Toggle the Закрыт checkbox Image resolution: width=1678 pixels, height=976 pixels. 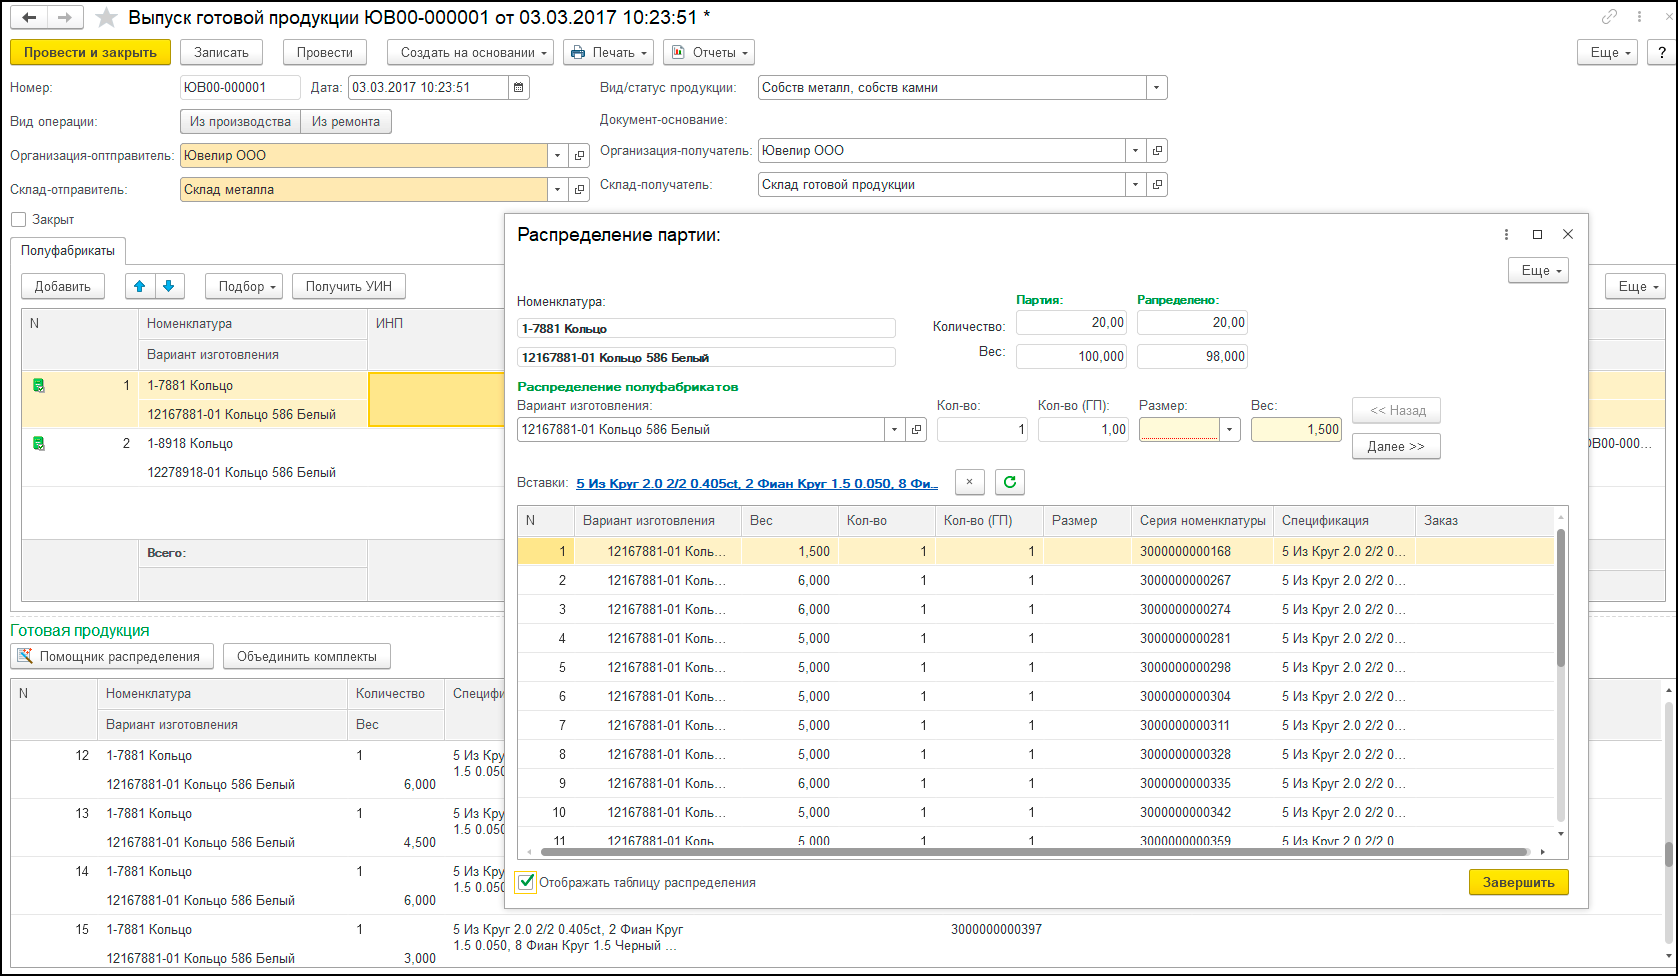[18, 220]
